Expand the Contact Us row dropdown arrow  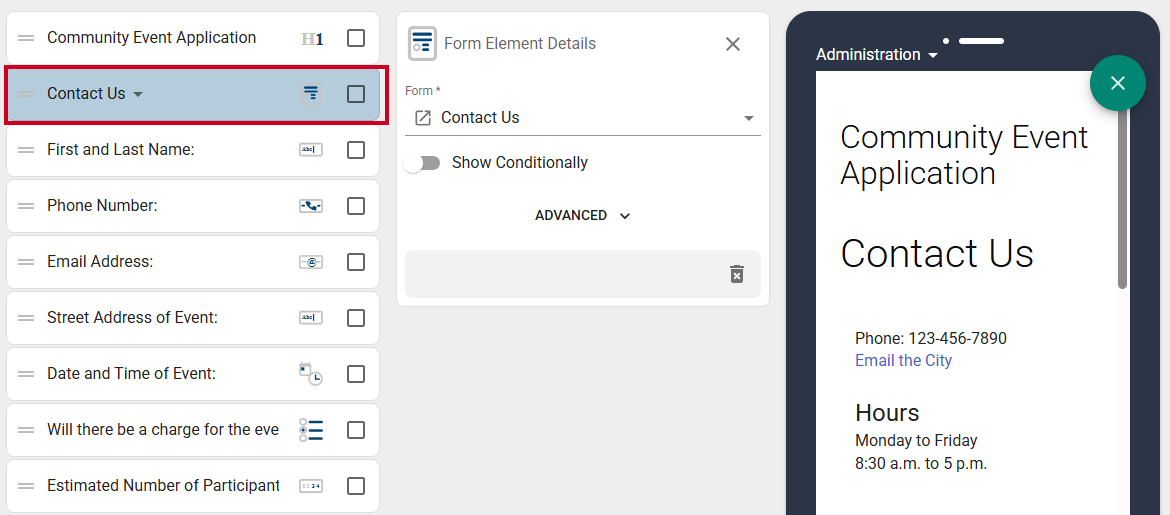(x=137, y=95)
